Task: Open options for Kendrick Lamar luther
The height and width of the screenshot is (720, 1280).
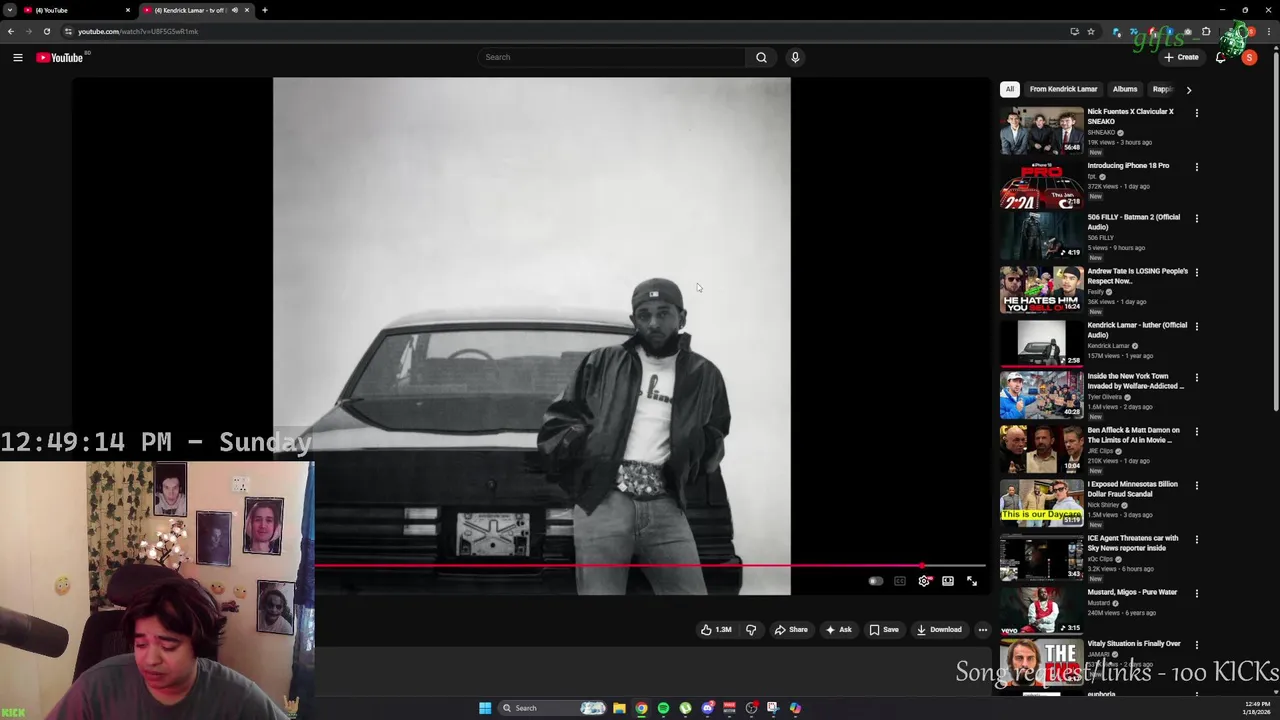Action: 1197,326
